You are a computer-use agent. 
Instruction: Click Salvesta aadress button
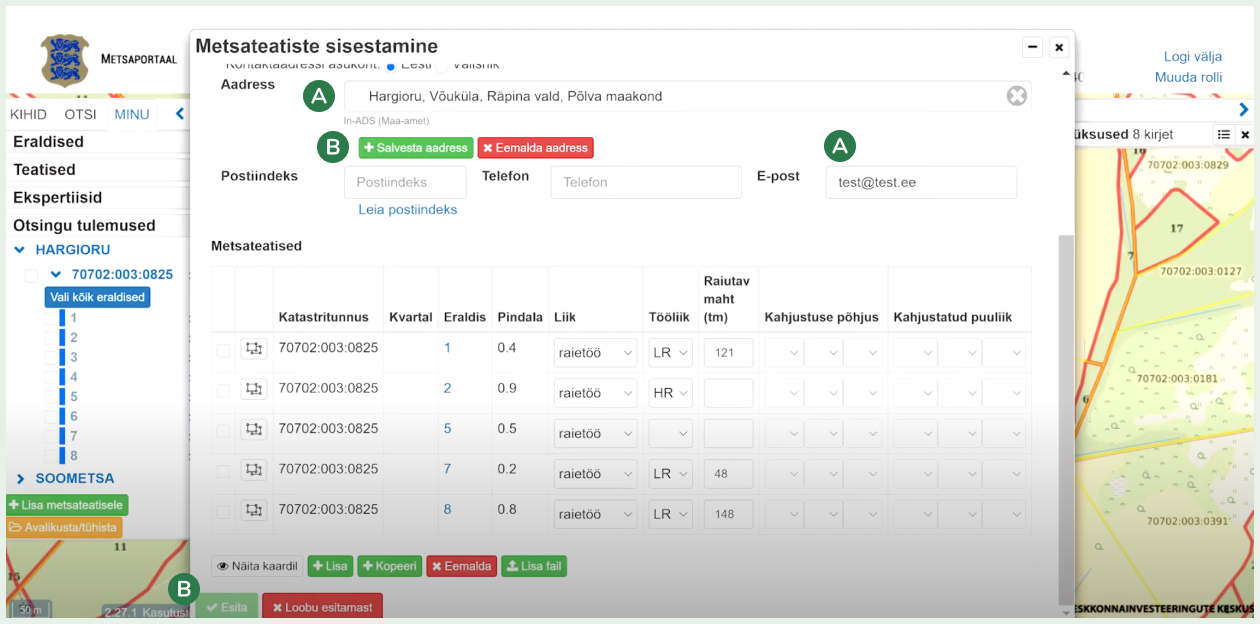[416, 148]
